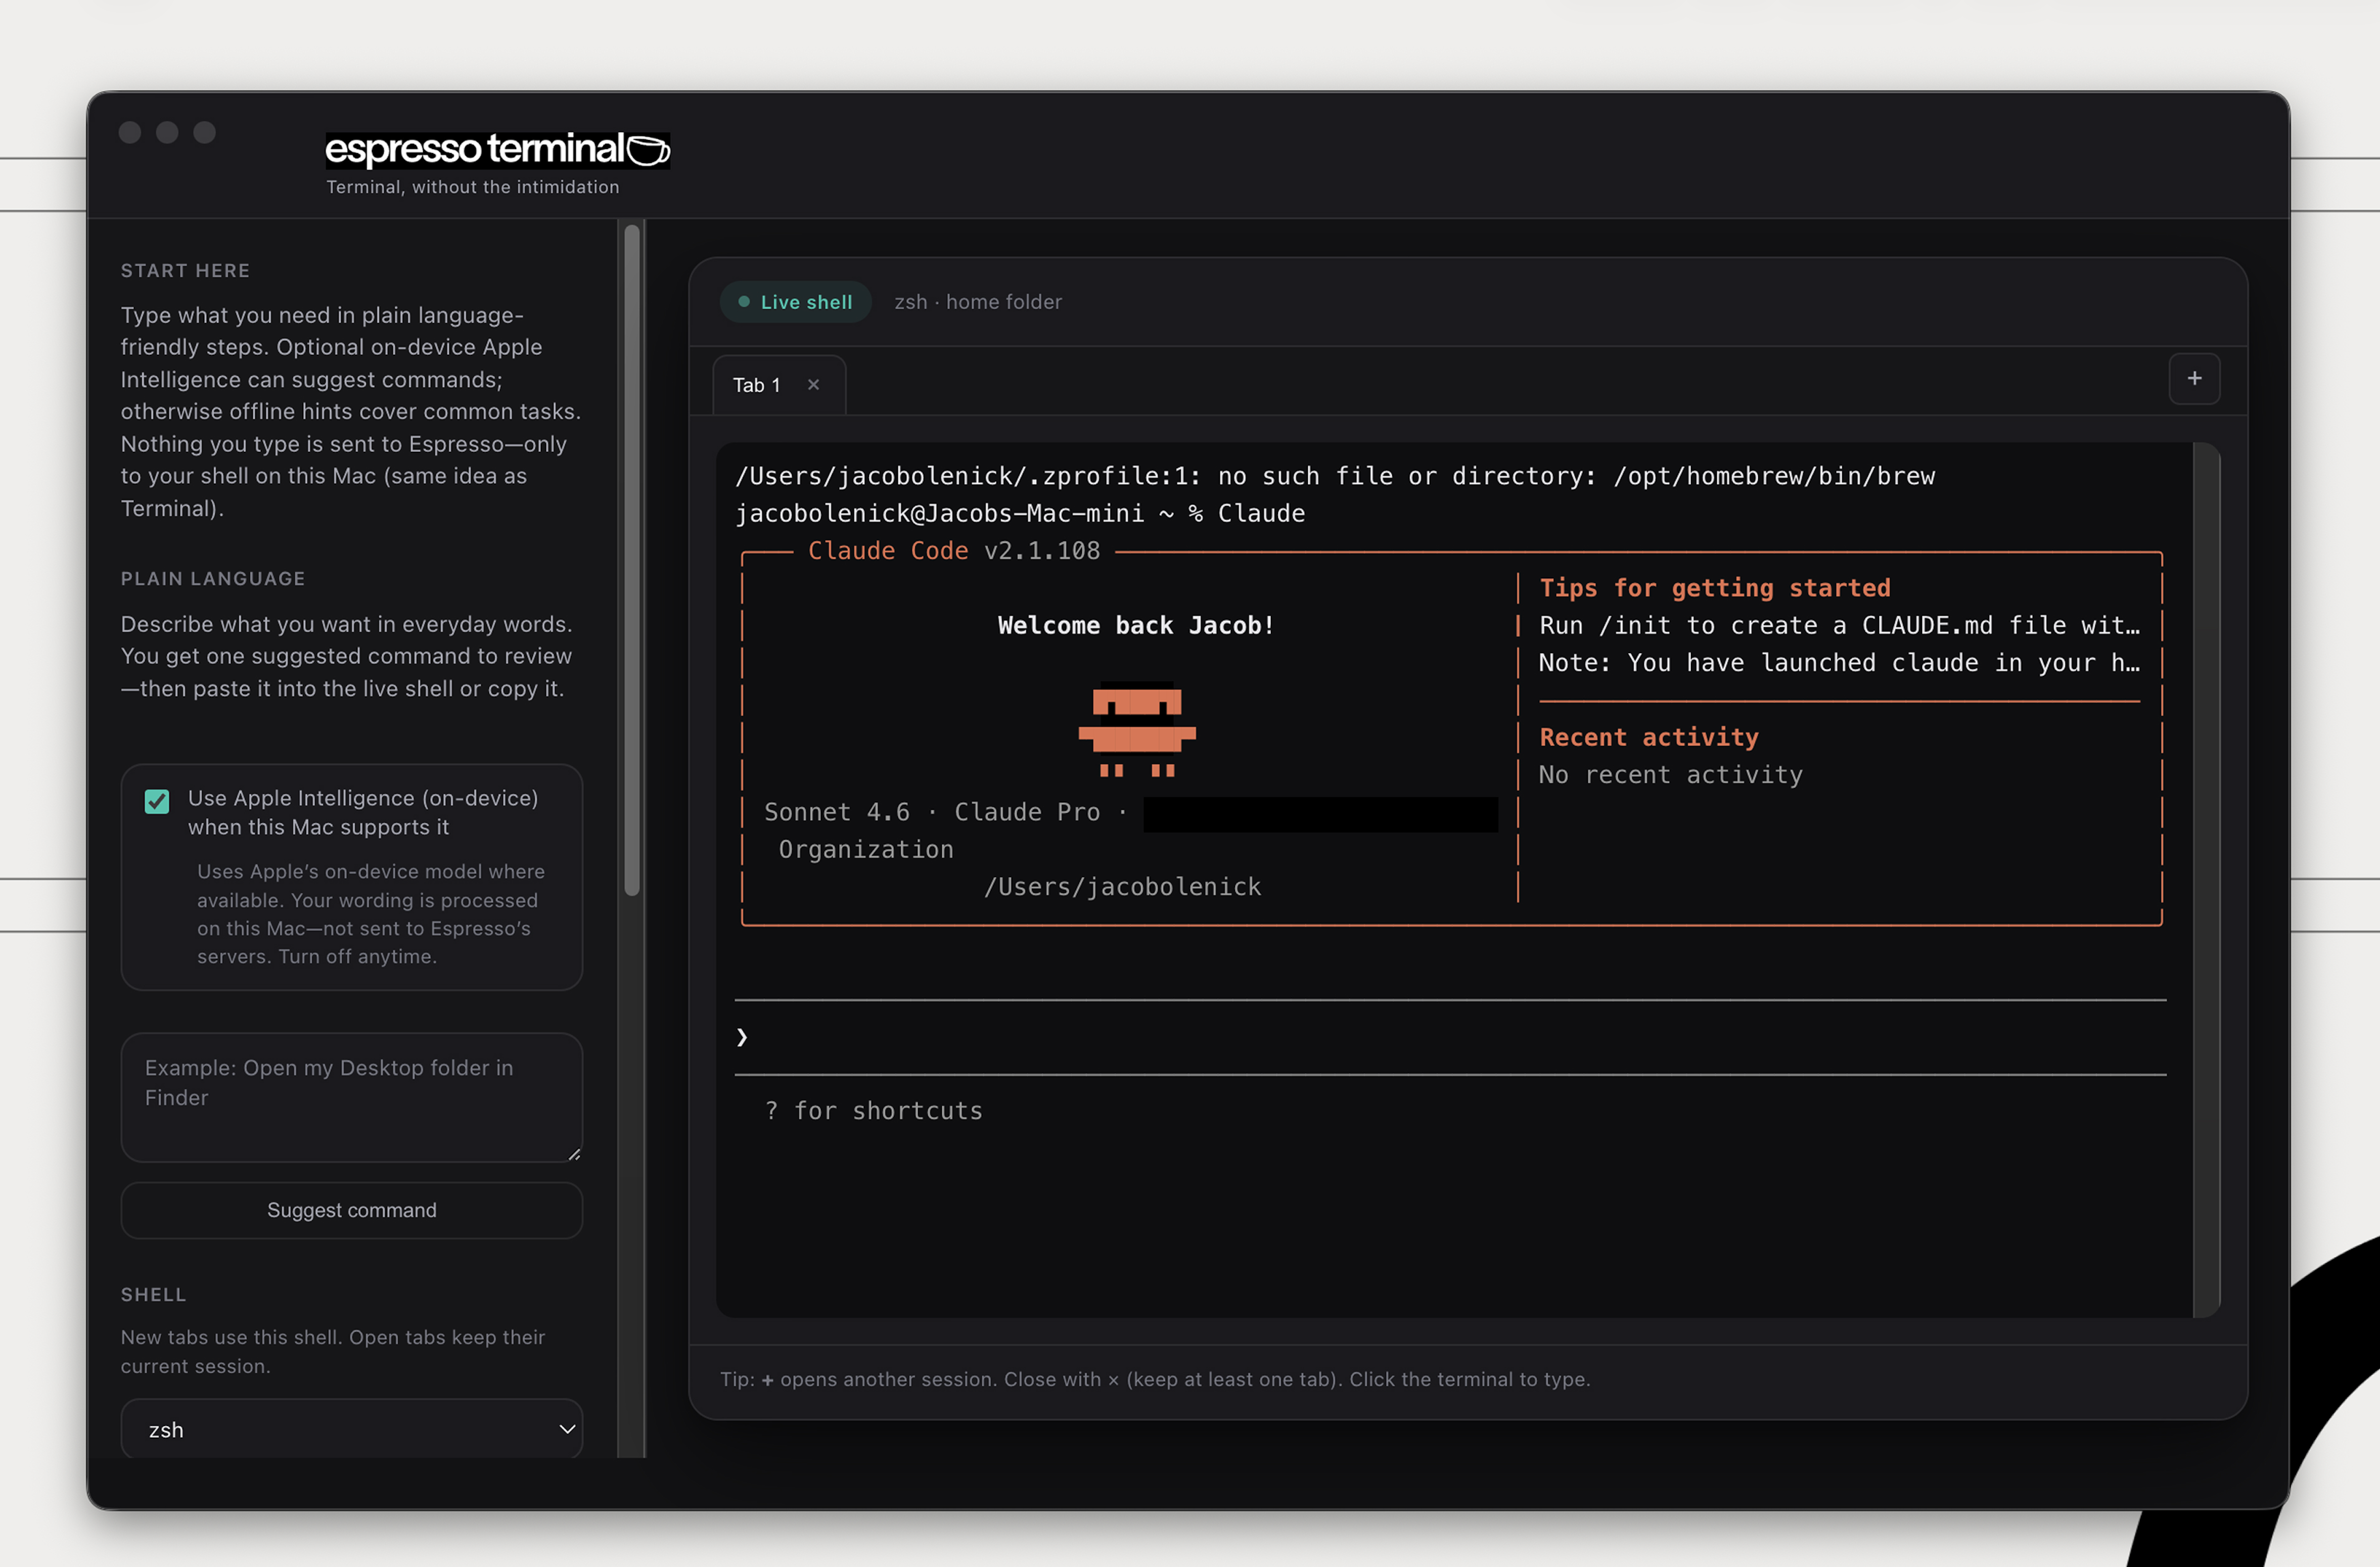2380x1567 pixels.
Task: Click the 'Tips for getting started' heading
Action: point(1715,588)
